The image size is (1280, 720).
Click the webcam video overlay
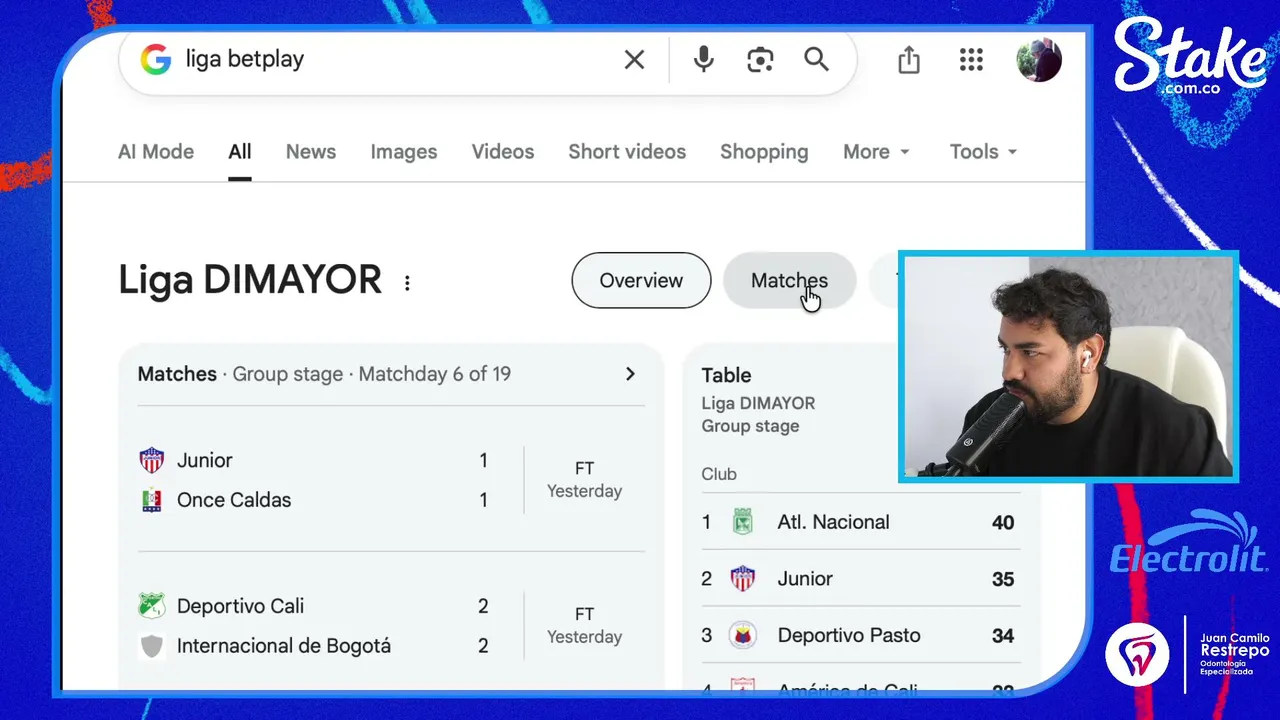(x=1068, y=366)
